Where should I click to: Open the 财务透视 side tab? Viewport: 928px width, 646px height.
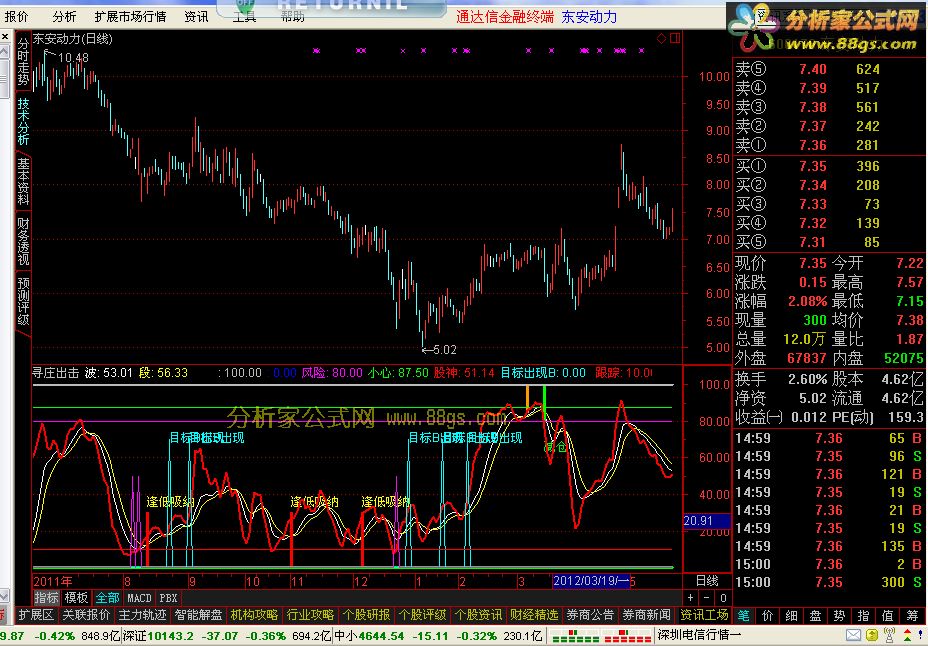click(x=22, y=241)
